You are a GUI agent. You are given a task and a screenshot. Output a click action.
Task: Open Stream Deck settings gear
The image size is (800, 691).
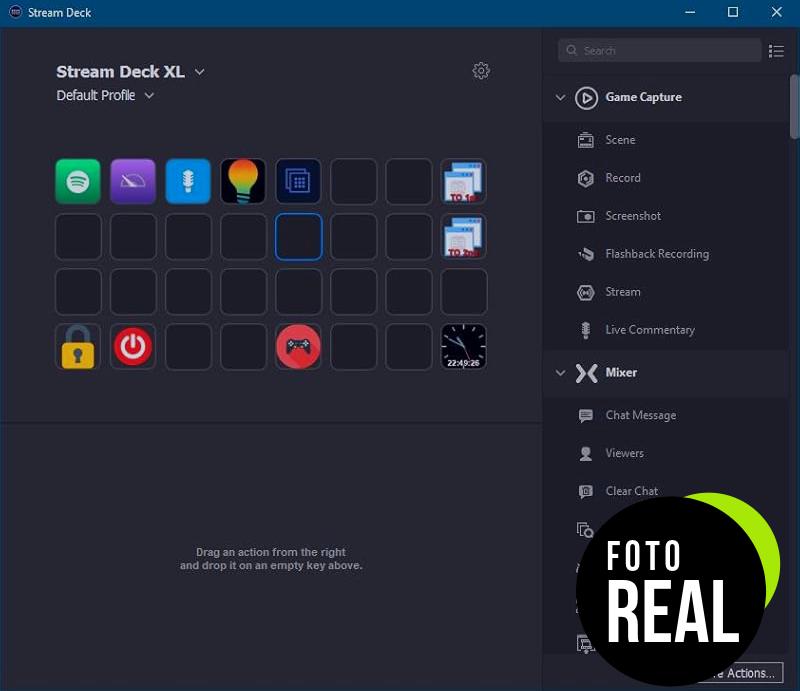(x=481, y=71)
